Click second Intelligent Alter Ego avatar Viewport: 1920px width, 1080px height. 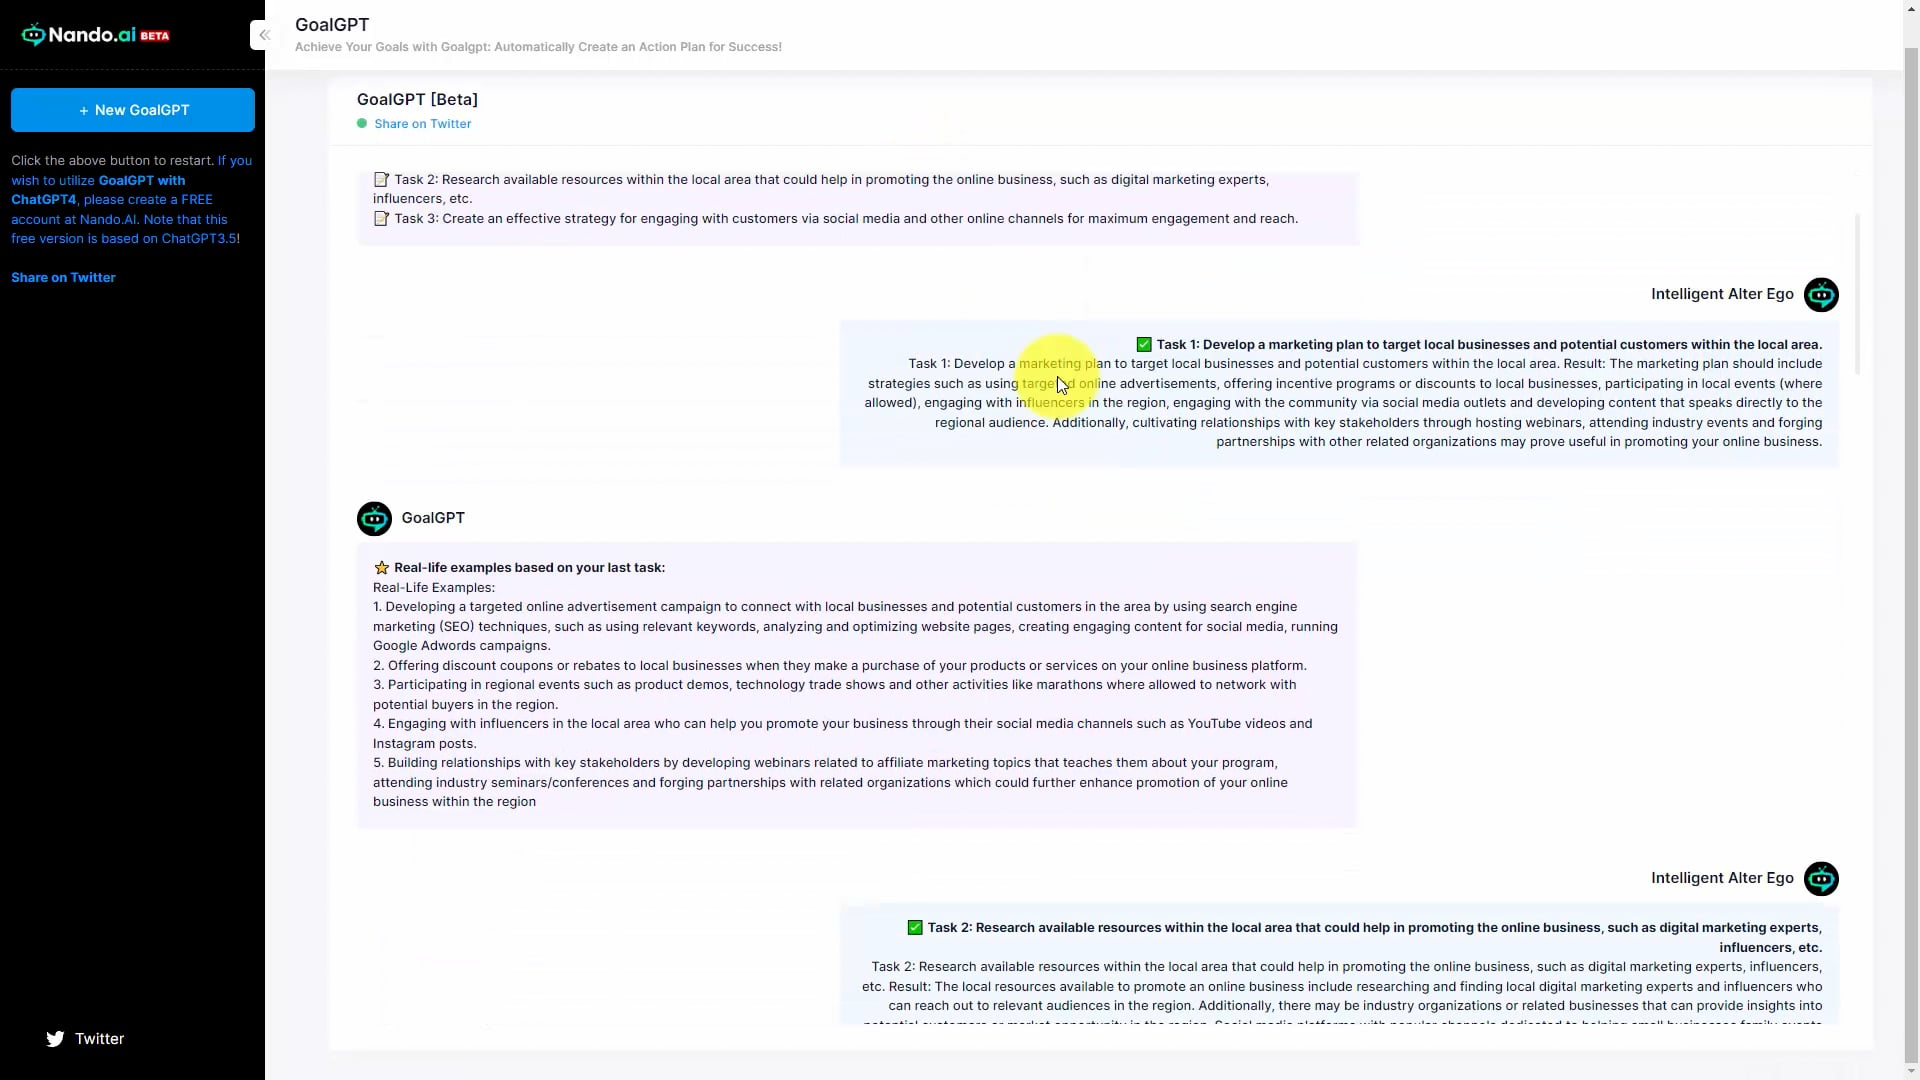[1821, 879]
